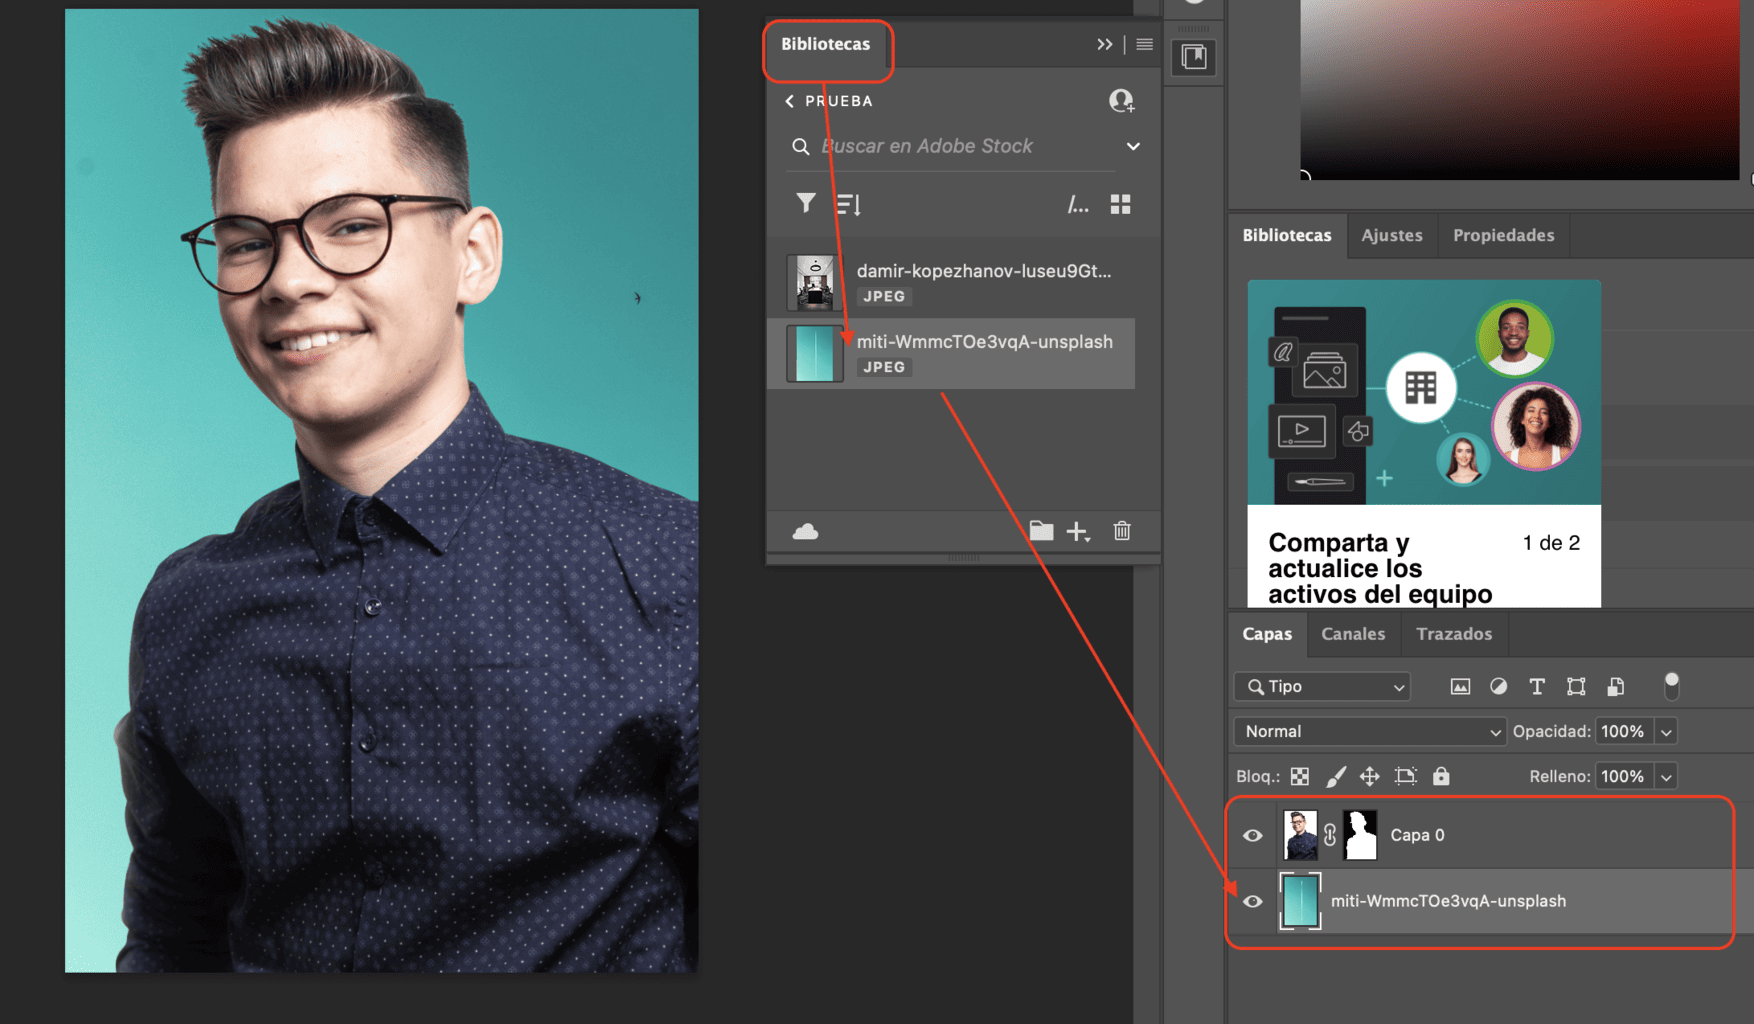Switch to the Ajustes tab
Viewport: 1754px width, 1024px height.
click(x=1392, y=235)
